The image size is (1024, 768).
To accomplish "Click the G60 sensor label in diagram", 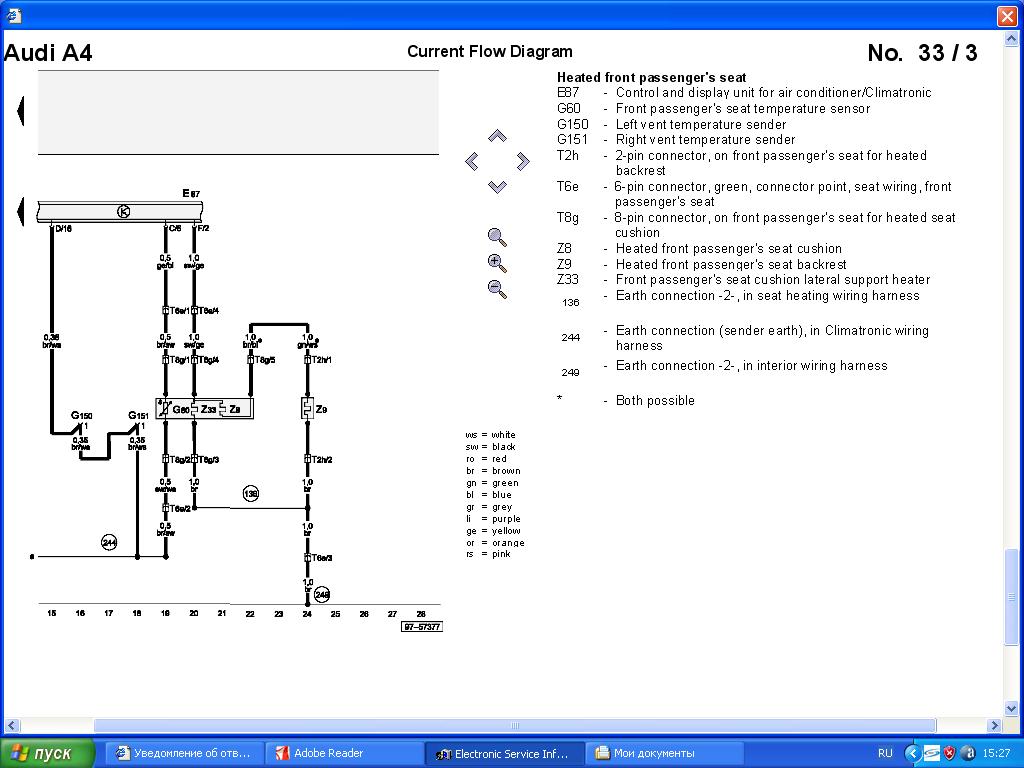I will tap(181, 409).
